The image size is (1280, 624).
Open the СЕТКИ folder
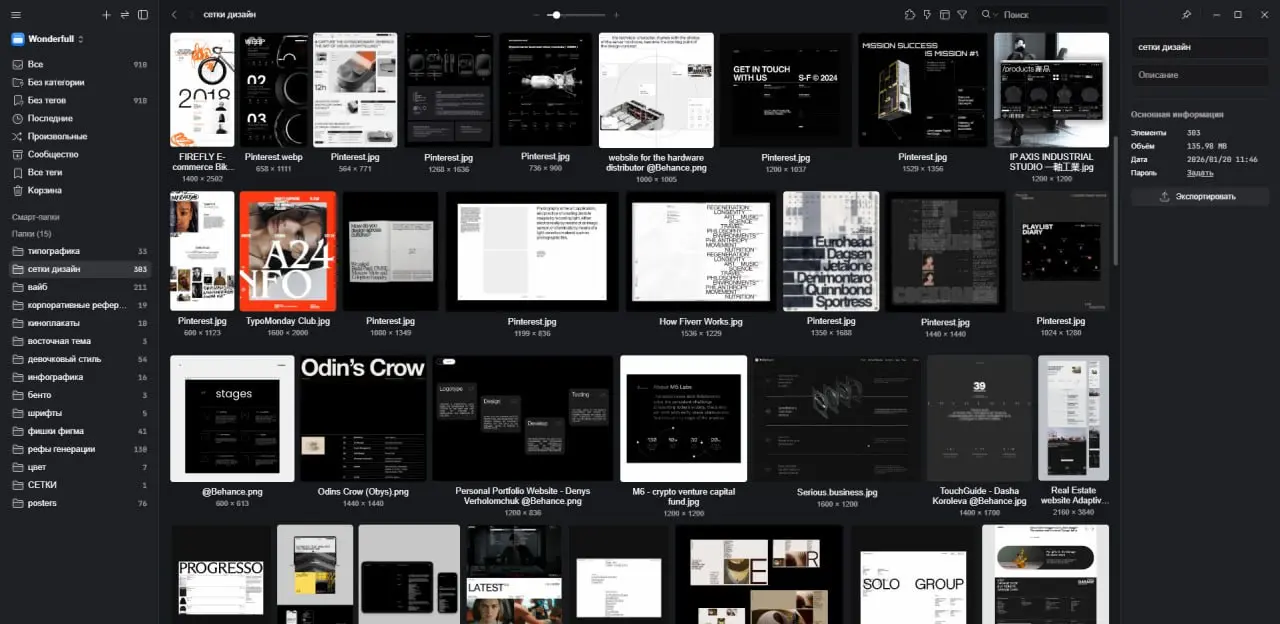[x=79, y=485]
